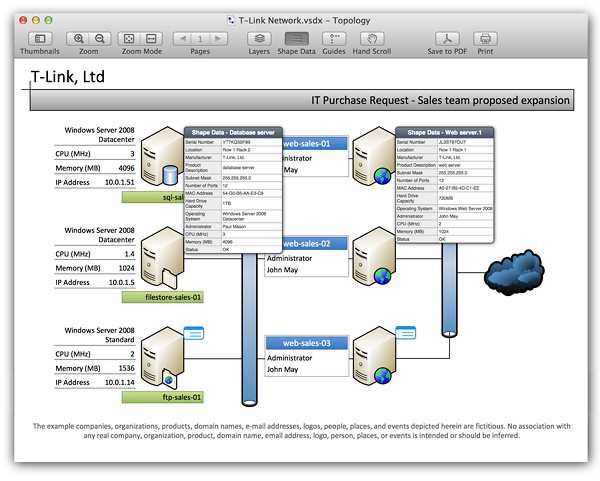Print the diagram
This screenshot has width=600, height=481.
coord(485,39)
